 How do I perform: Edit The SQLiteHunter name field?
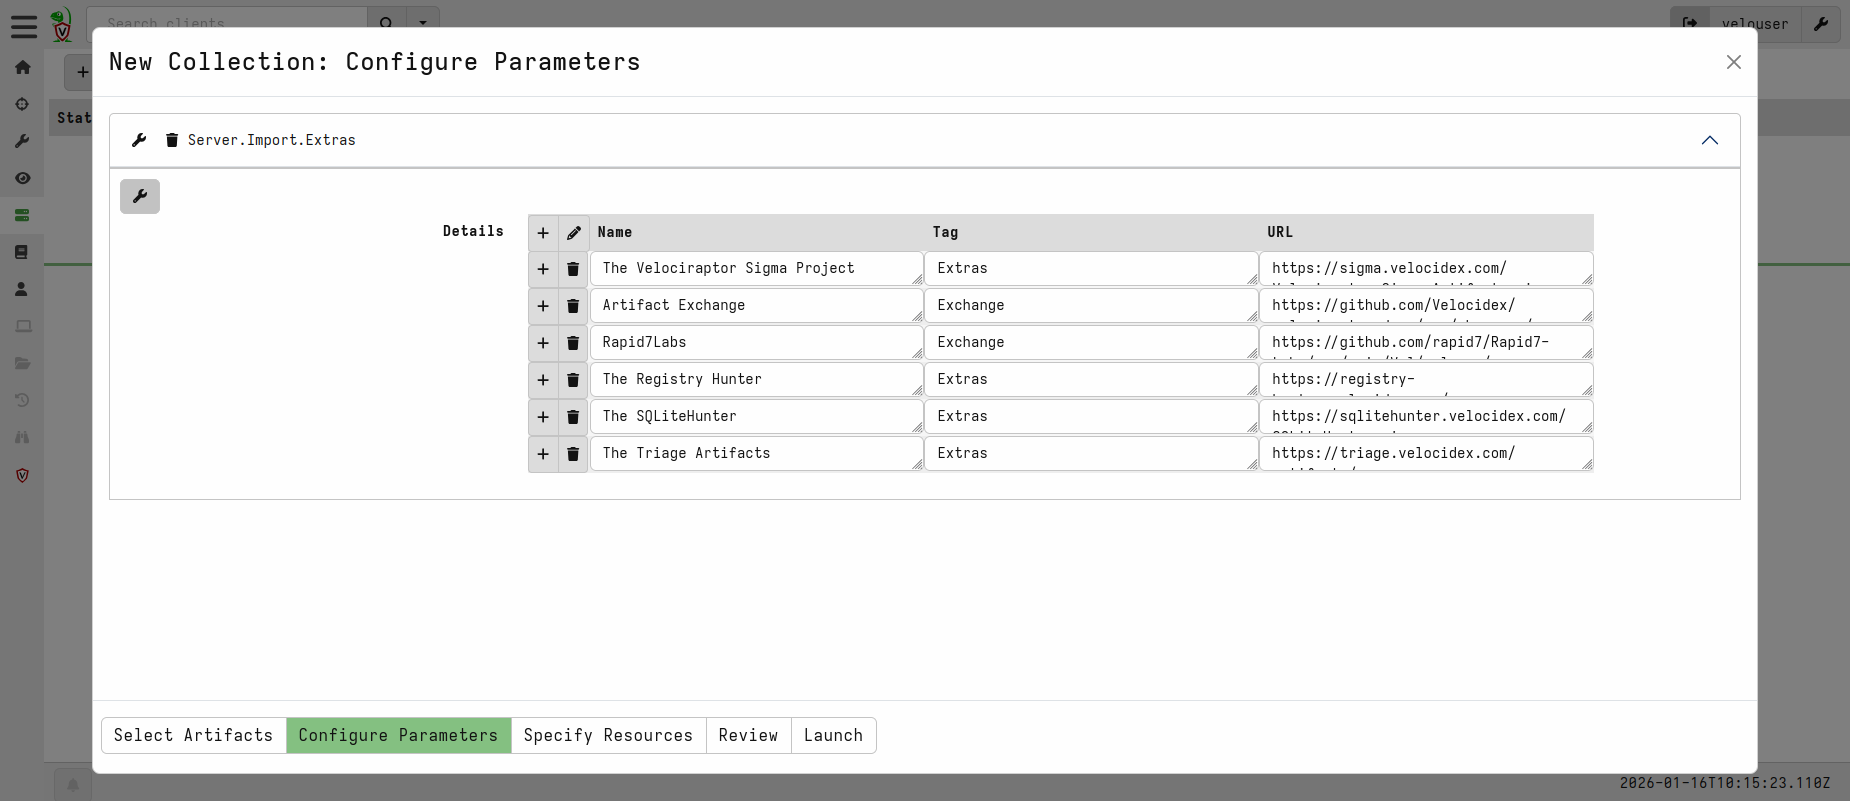757,417
